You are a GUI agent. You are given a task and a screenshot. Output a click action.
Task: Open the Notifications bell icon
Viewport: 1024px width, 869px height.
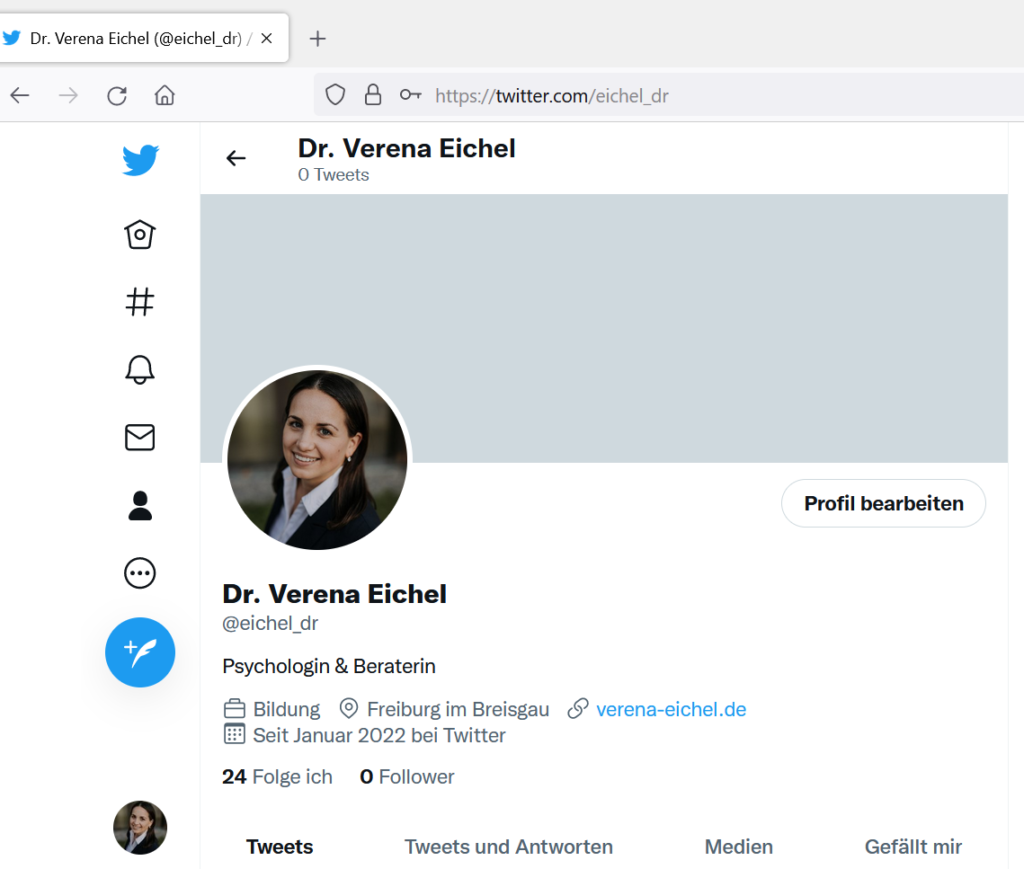[140, 370]
